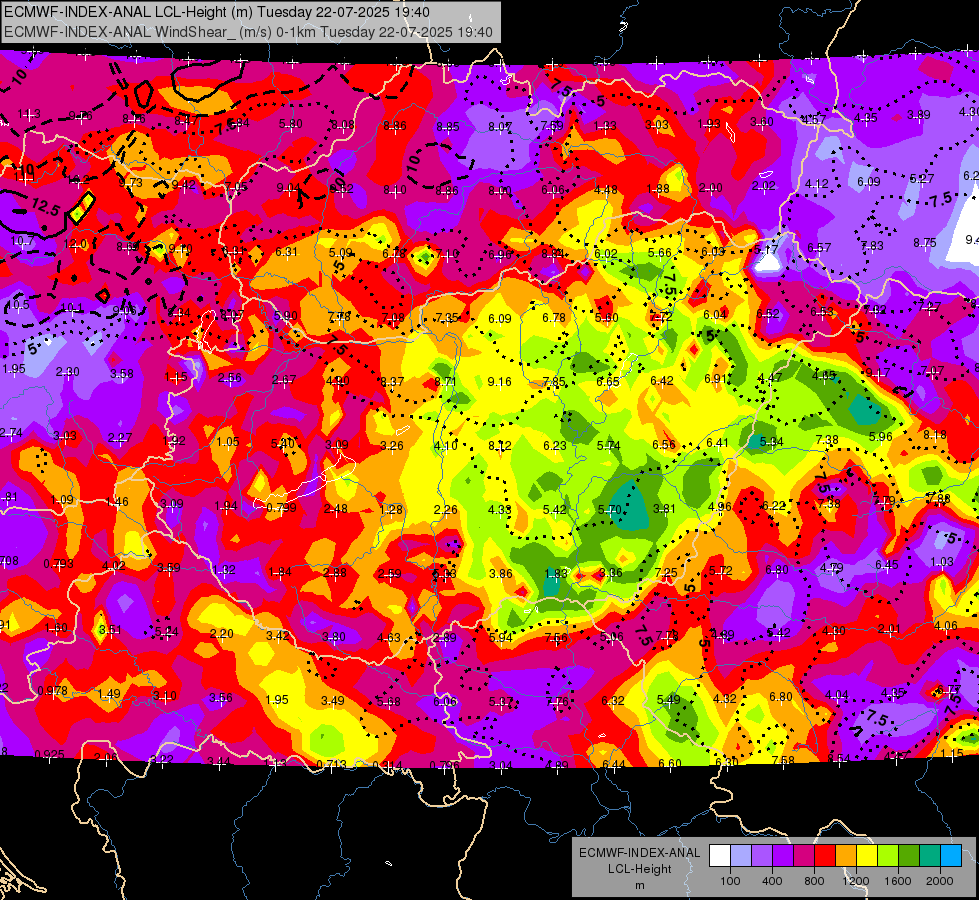979x900 pixels.
Task: Click the wind shear value 10.7
Action: coord(22,240)
